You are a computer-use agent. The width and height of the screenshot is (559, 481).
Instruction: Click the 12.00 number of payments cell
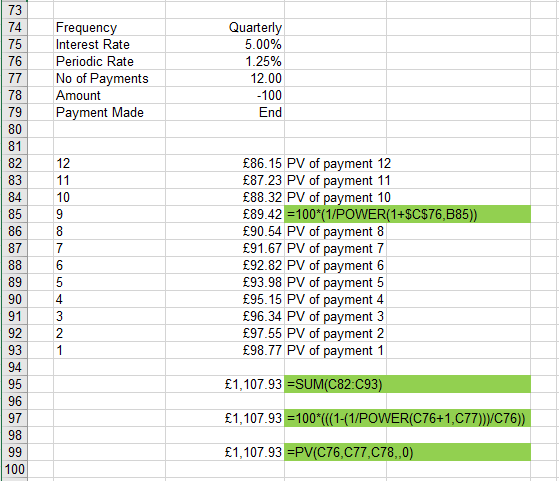[225, 78]
